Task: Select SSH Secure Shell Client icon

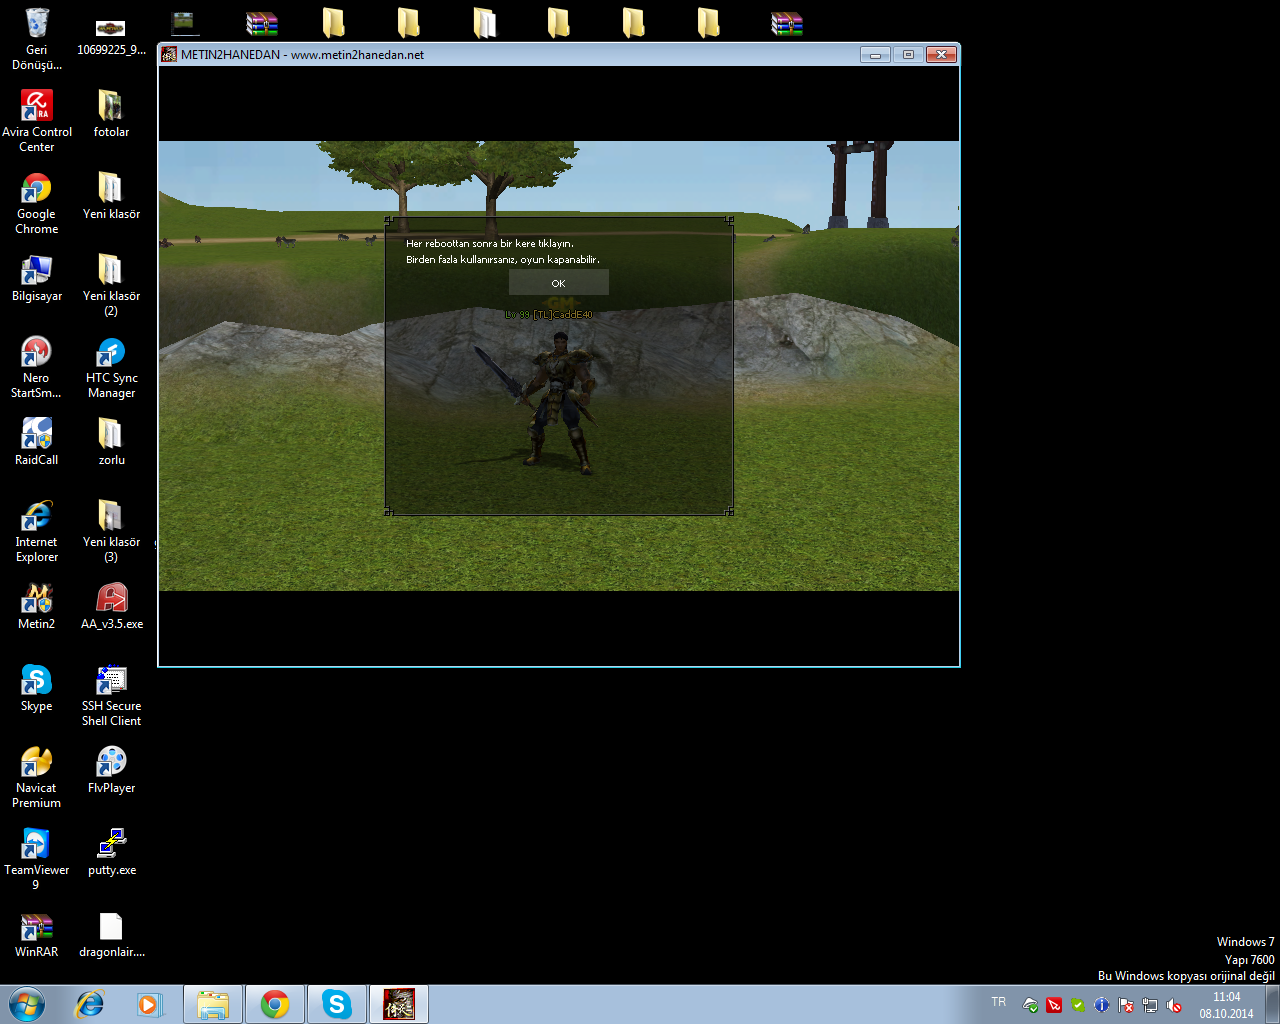Action: (x=112, y=696)
